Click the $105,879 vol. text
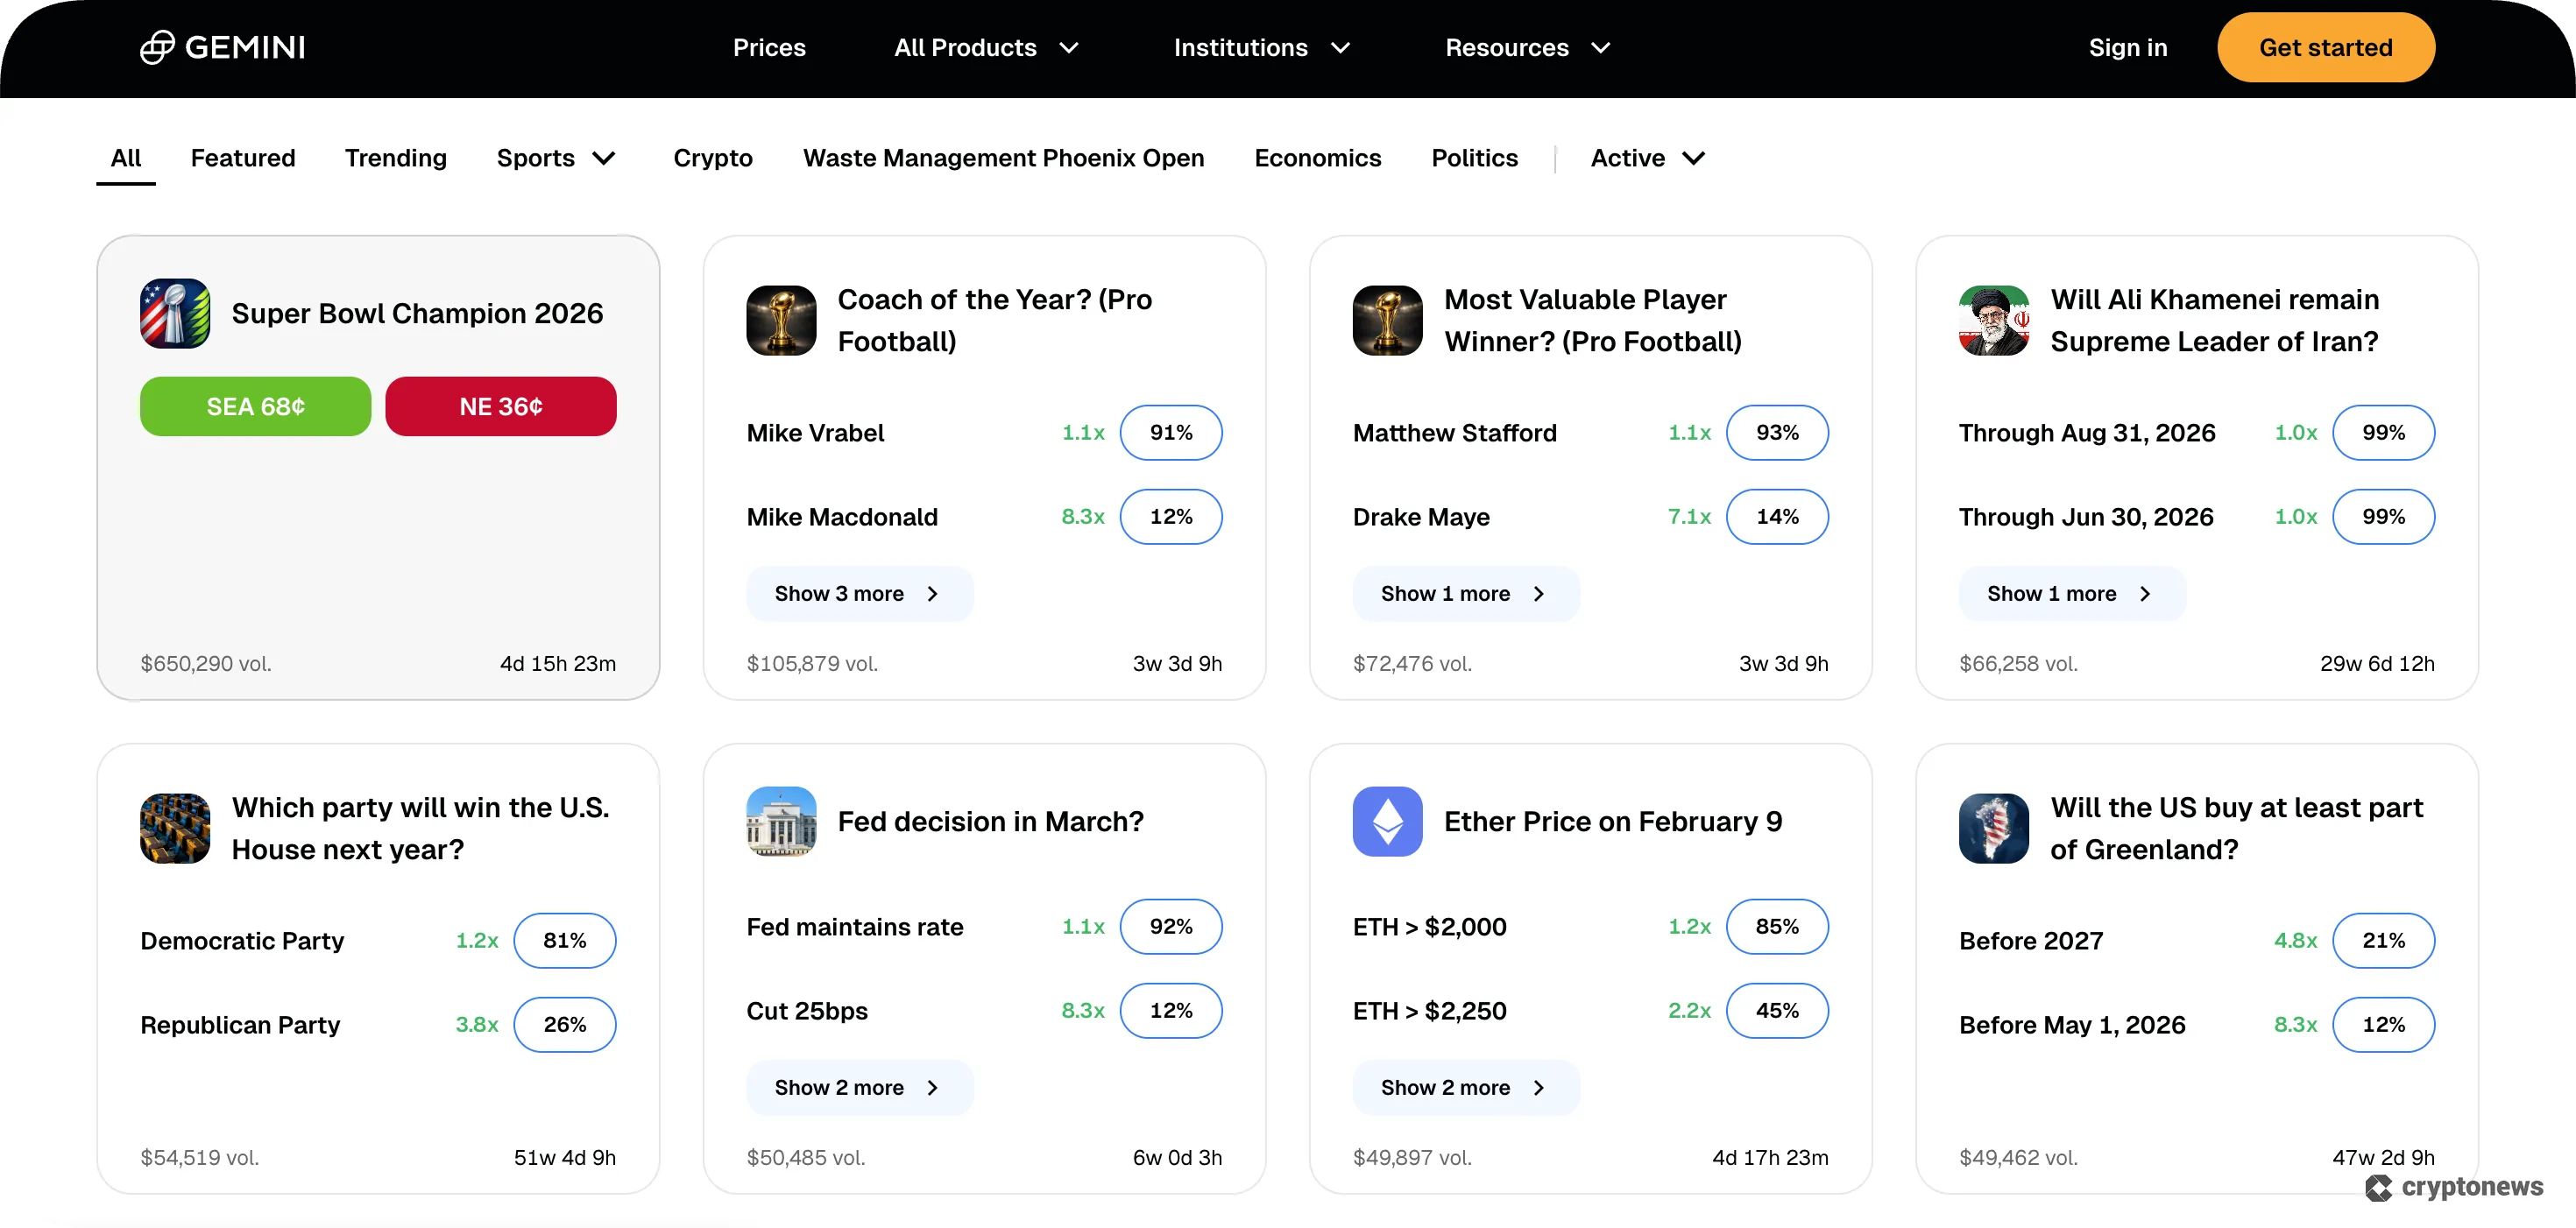2576x1228 pixels. click(812, 664)
